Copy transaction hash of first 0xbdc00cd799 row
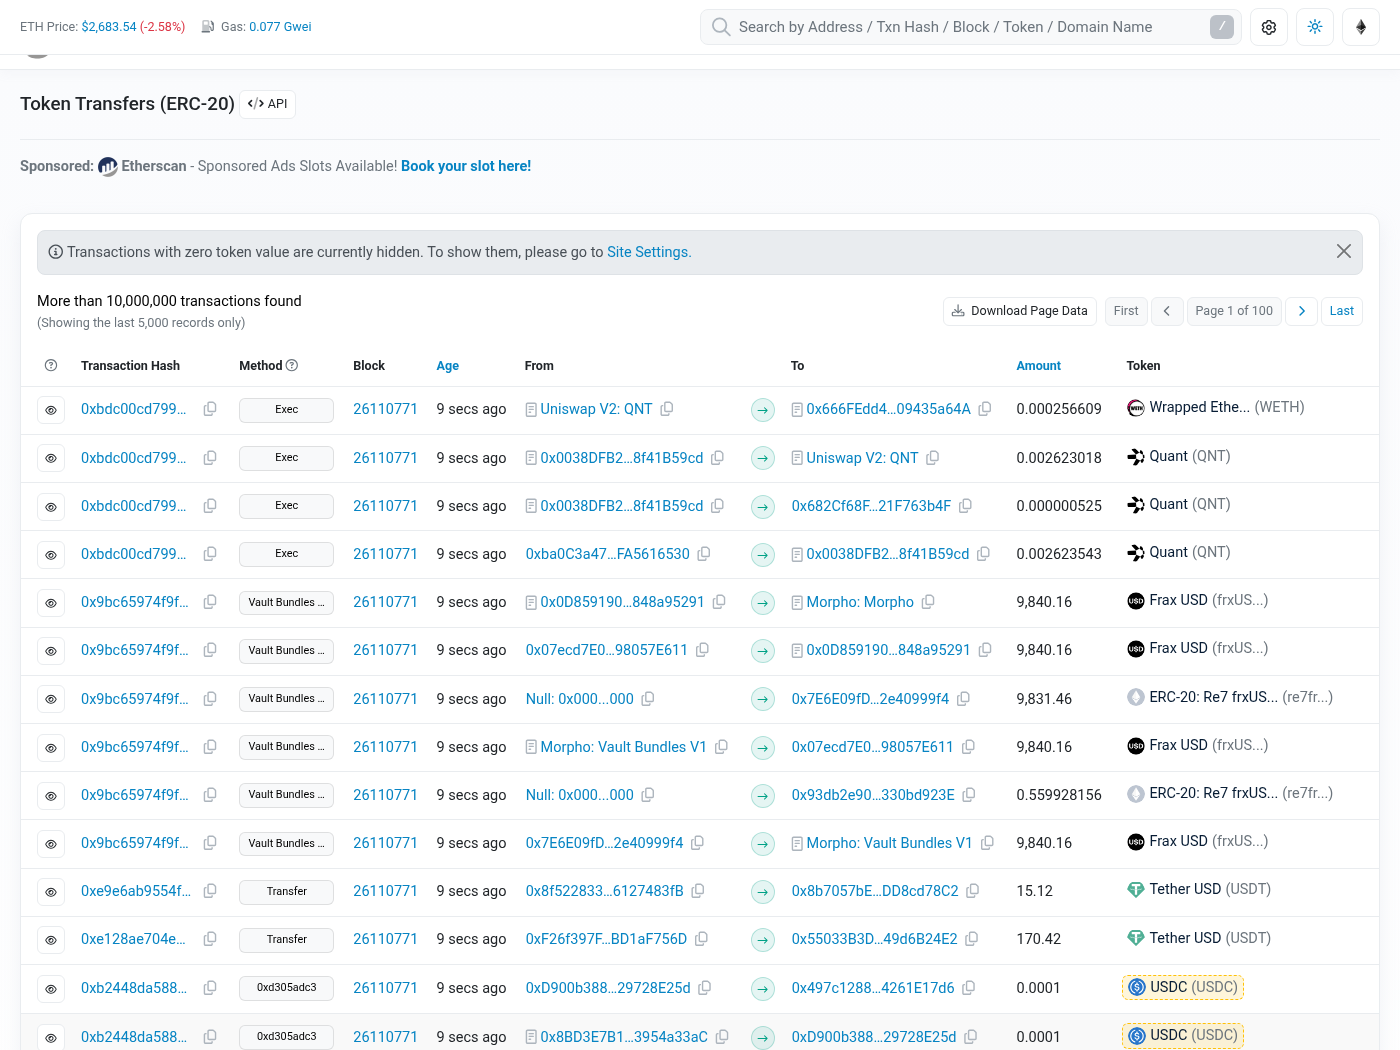 [x=210, y=409]
